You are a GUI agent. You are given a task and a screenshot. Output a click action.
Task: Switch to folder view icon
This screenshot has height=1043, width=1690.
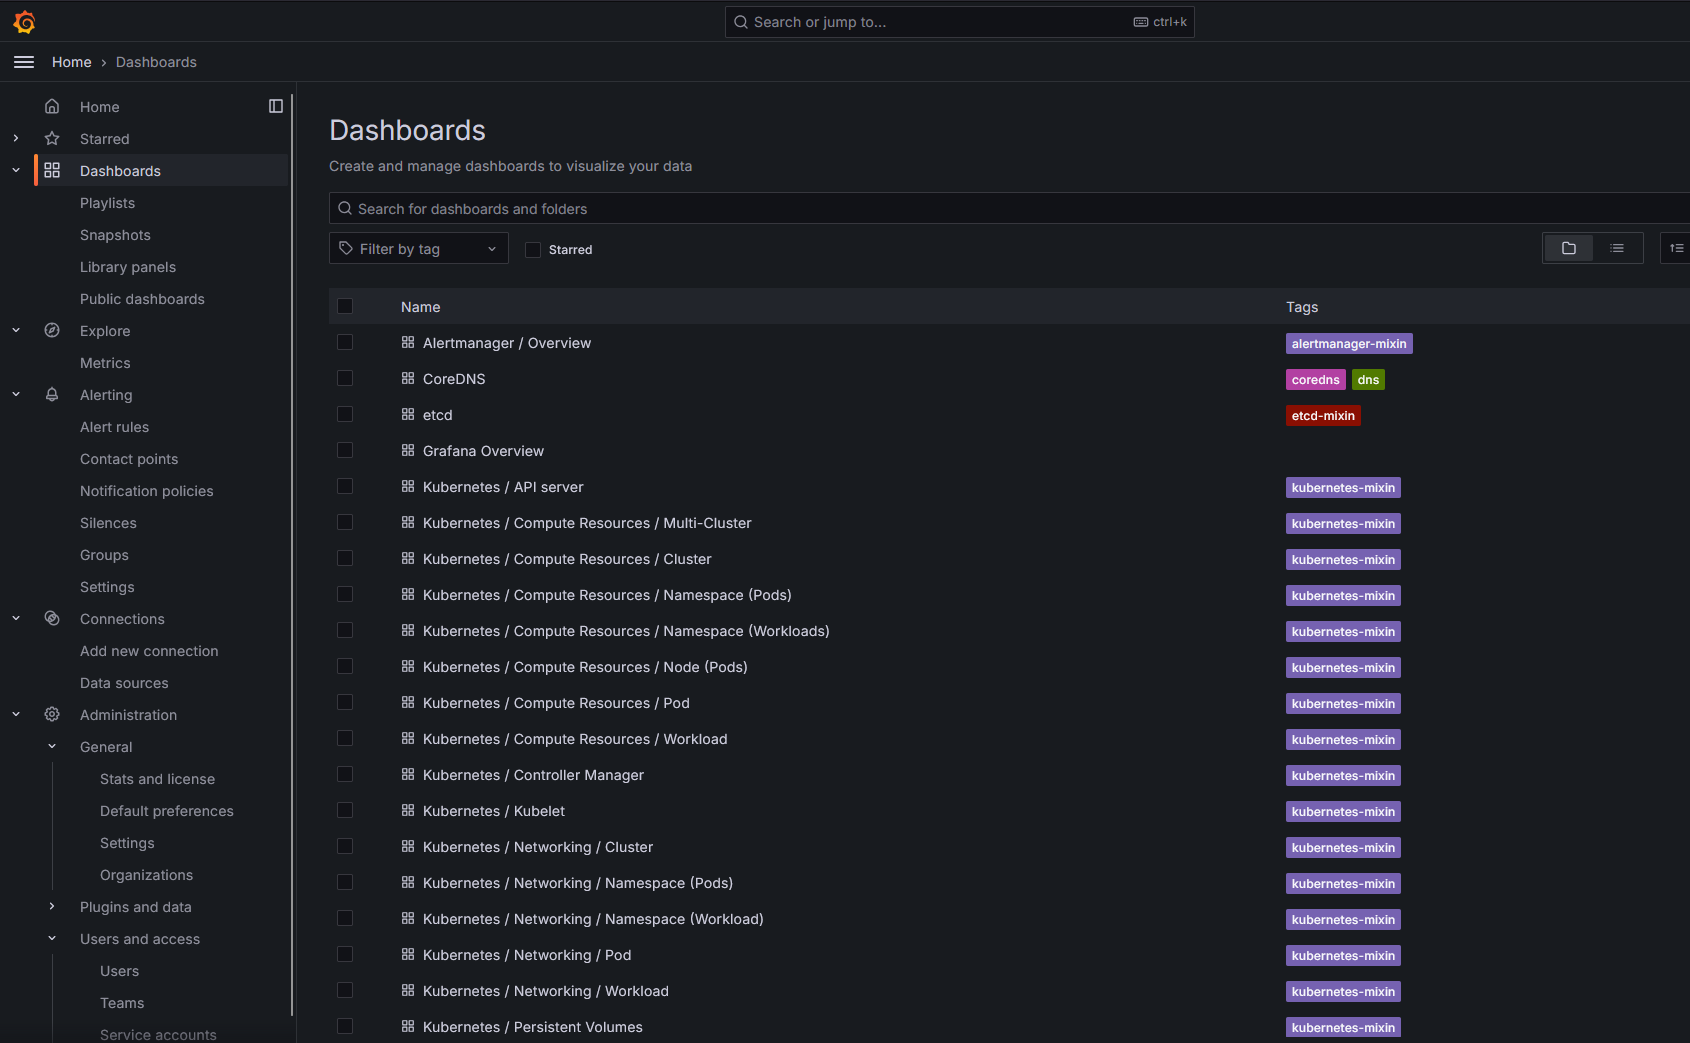coord(1569,248)
